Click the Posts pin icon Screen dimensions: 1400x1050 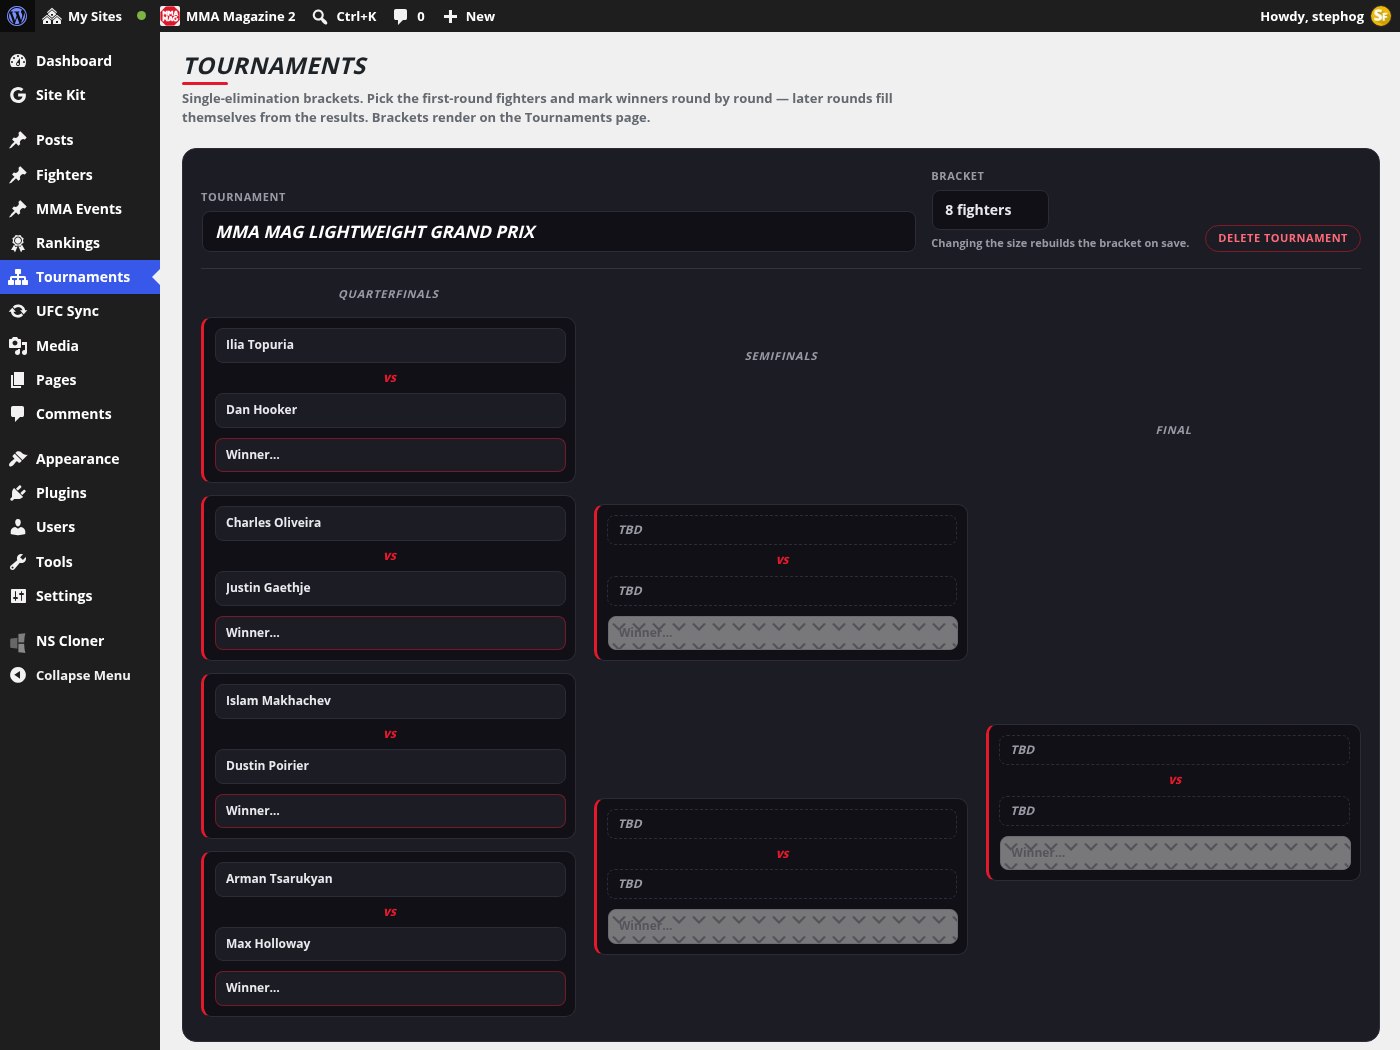point(18,140)
